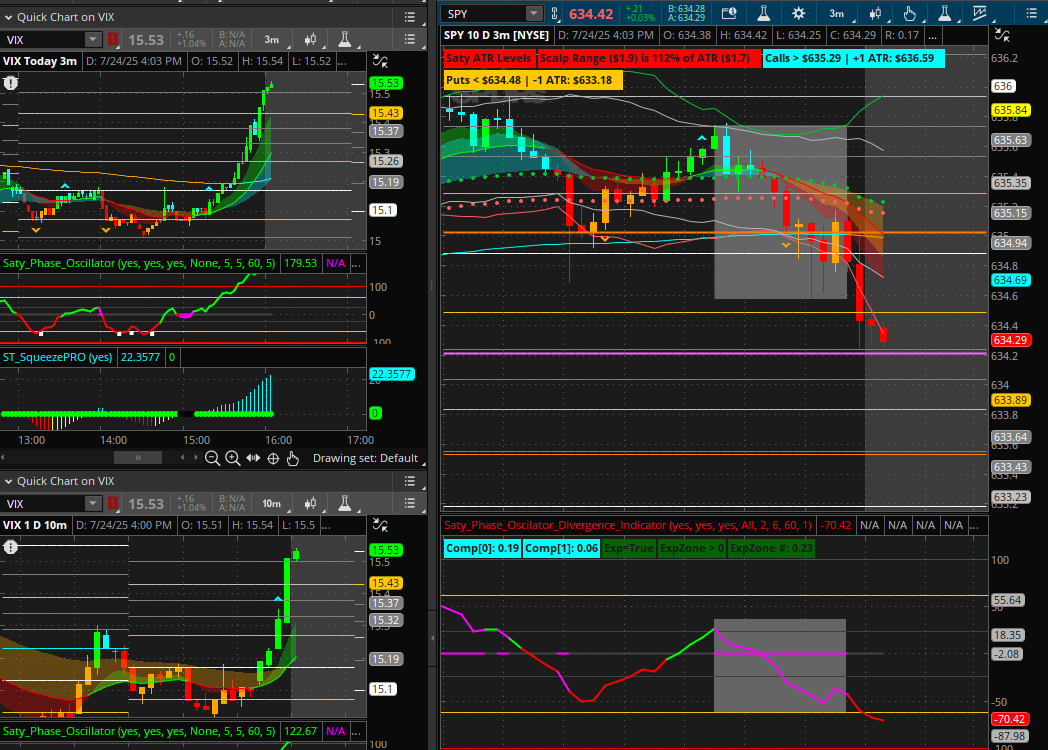
Task: Click the Saty_Phase_Oscillator 179.53 study label
Action: coord(138,263)
